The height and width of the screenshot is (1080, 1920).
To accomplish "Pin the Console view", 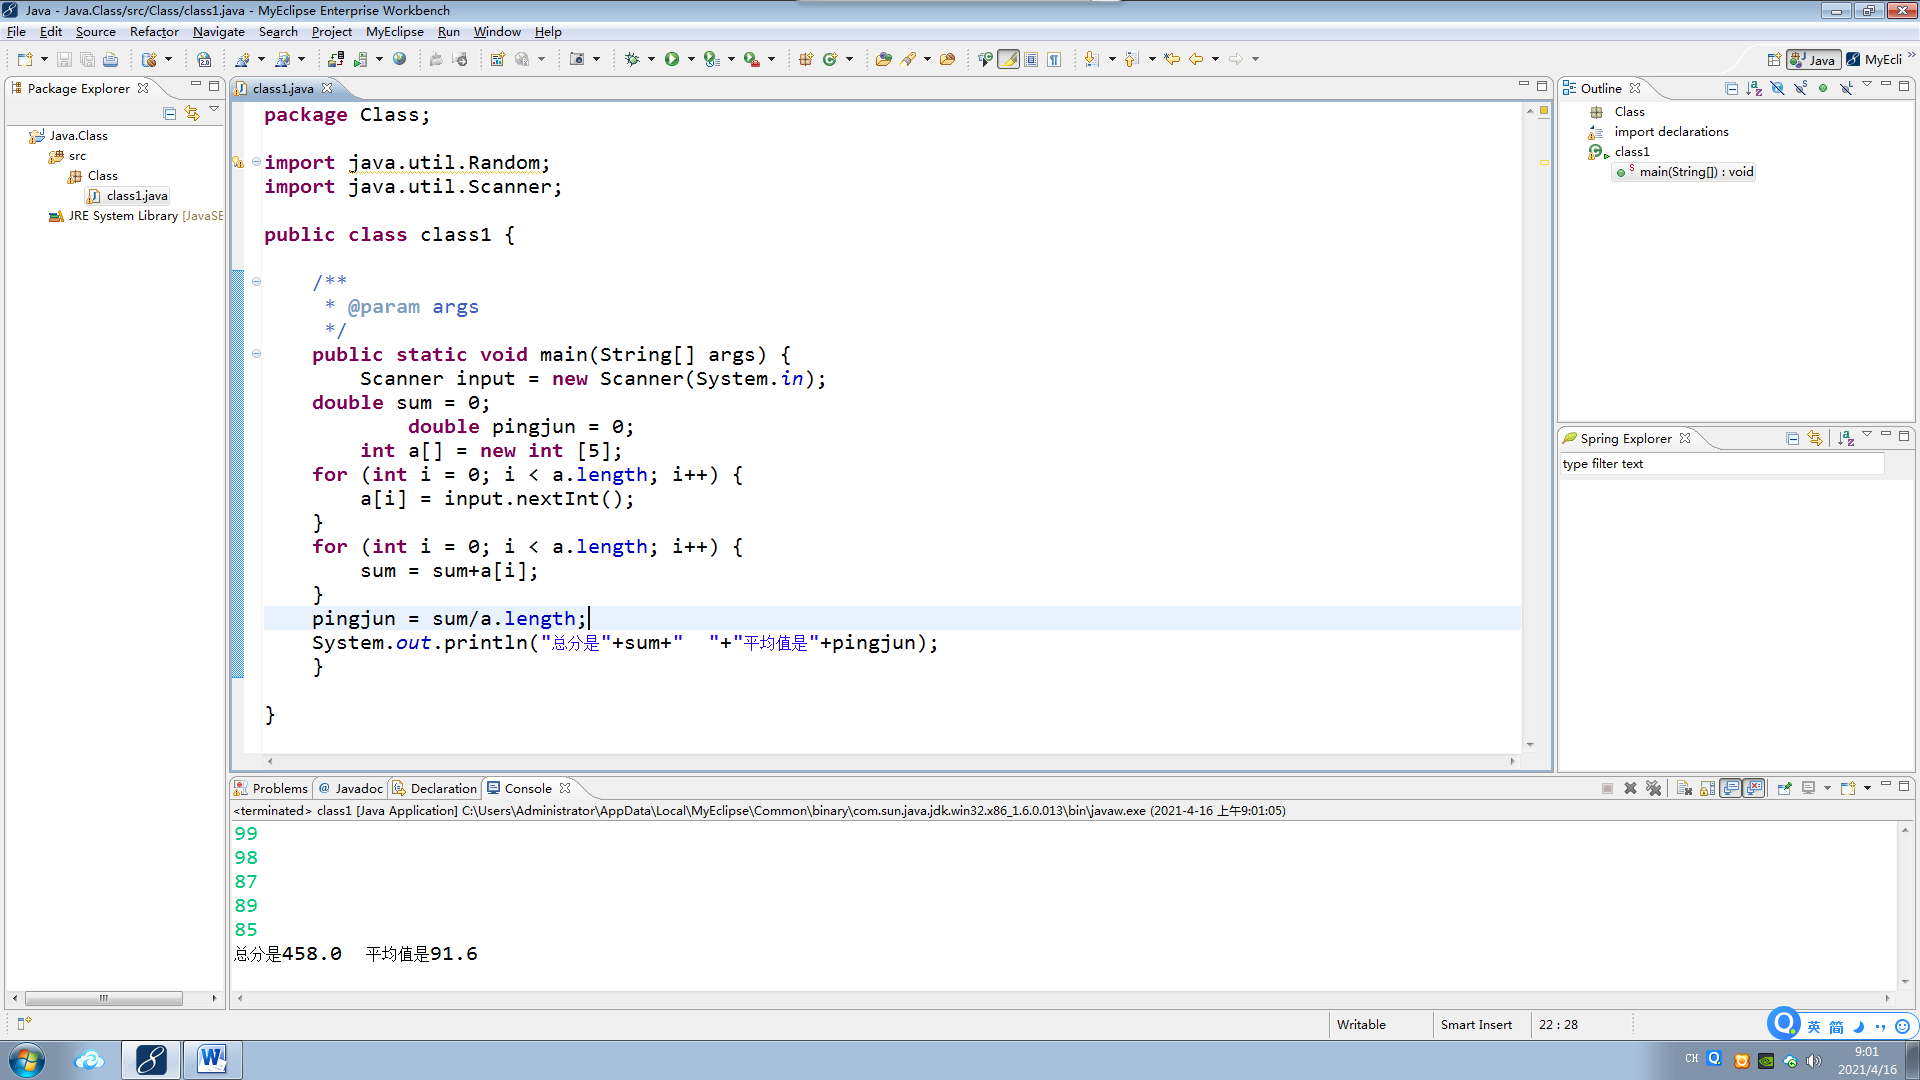I will coord(1784,789).
